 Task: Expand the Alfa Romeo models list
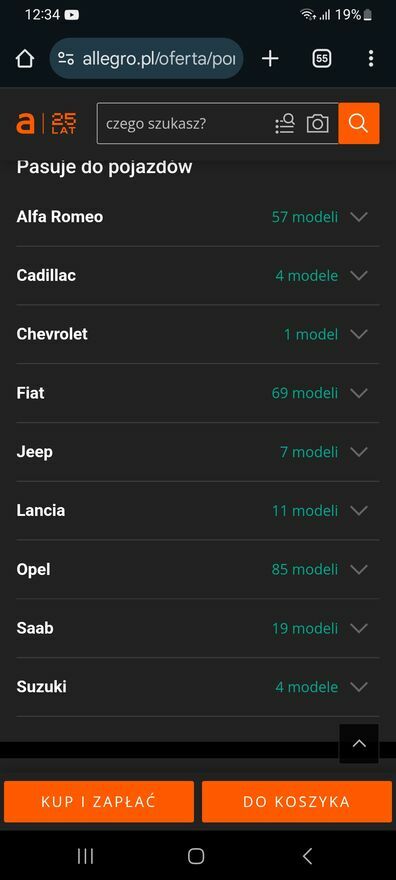pyautogui.click(x=198, y=217)
